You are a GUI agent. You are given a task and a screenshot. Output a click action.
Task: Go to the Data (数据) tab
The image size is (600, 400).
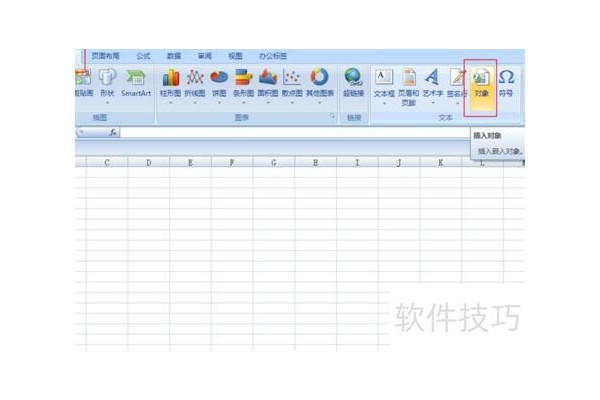[x=174, y=56]
